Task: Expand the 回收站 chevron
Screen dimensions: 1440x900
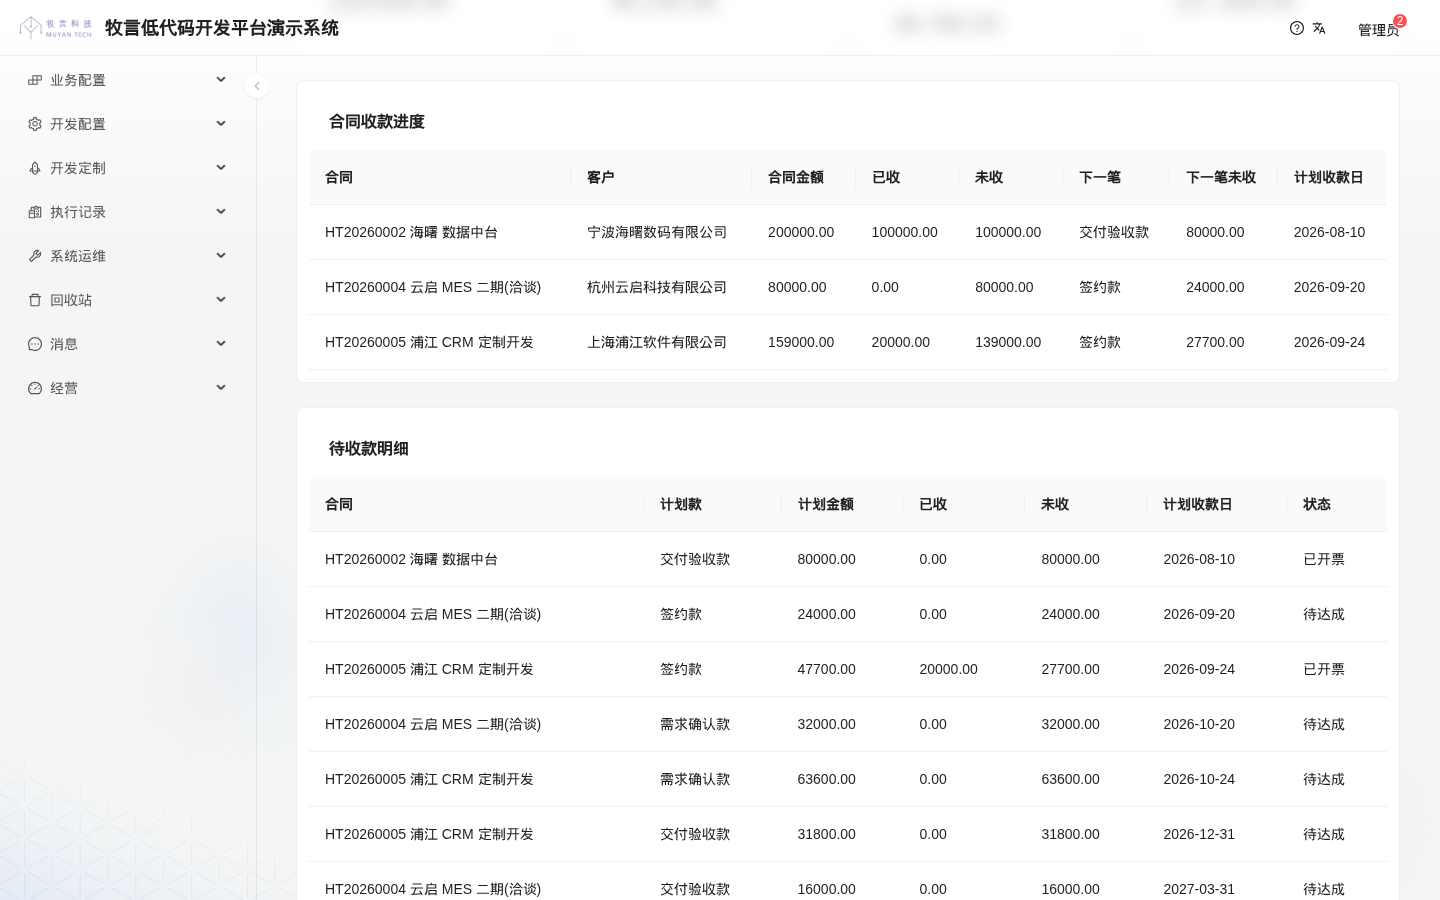Action: pos(221,300)
